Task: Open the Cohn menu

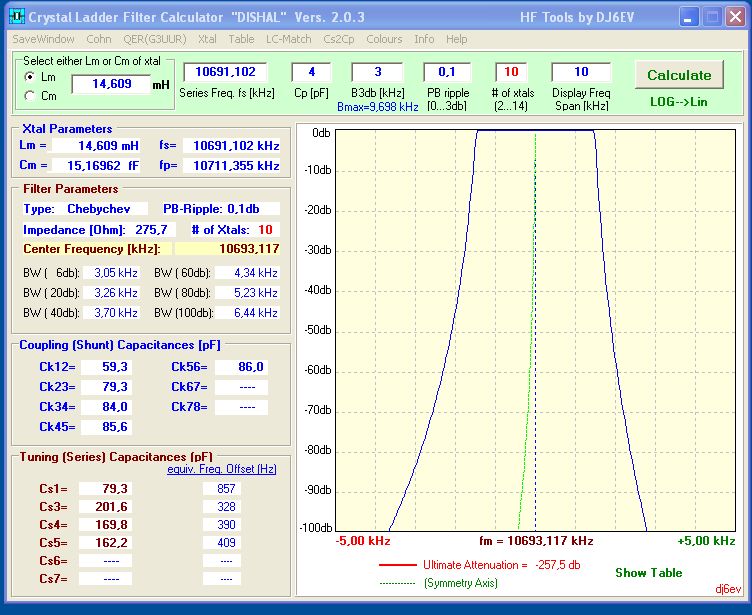Action: coord(99,39)
